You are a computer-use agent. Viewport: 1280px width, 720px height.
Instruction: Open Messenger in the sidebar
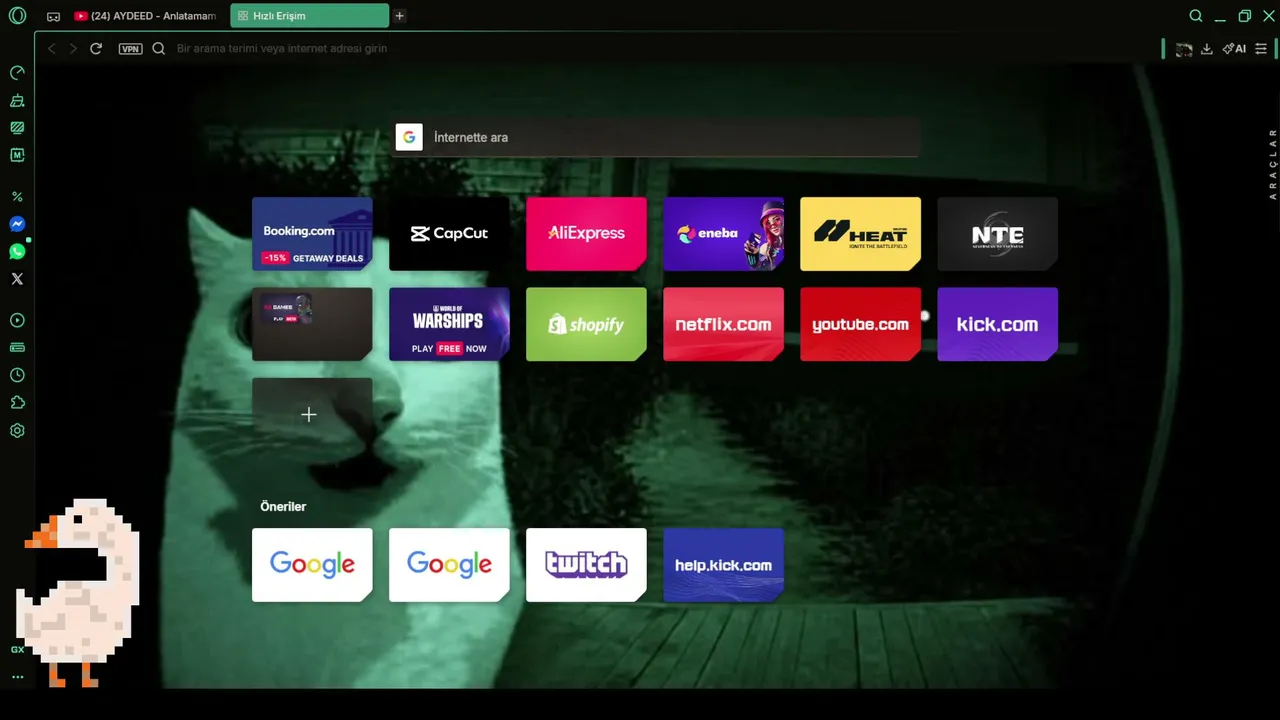(x=17, y=224)
